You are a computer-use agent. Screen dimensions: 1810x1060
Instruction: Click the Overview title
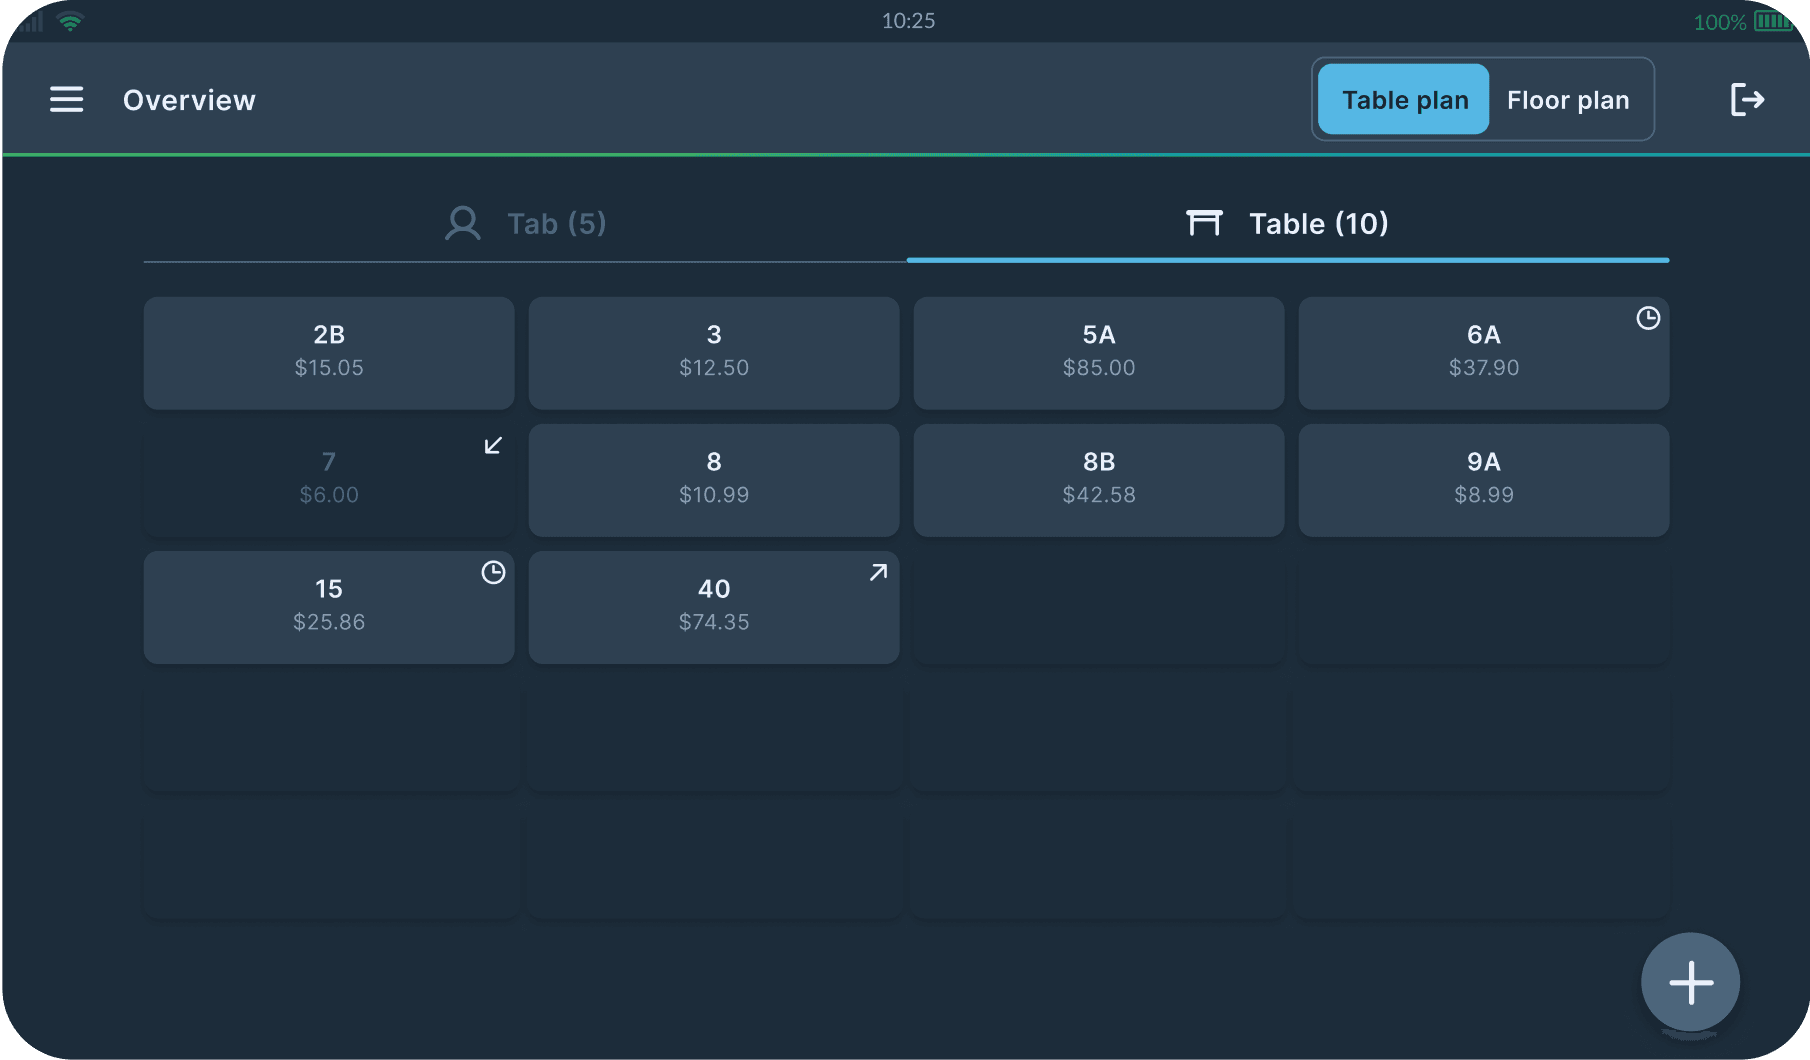click(x=189, y=100)
